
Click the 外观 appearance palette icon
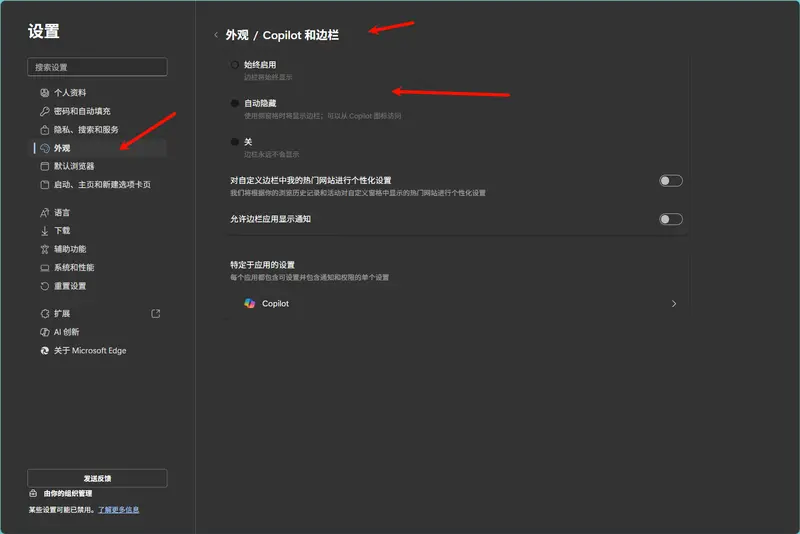[45, 148]
